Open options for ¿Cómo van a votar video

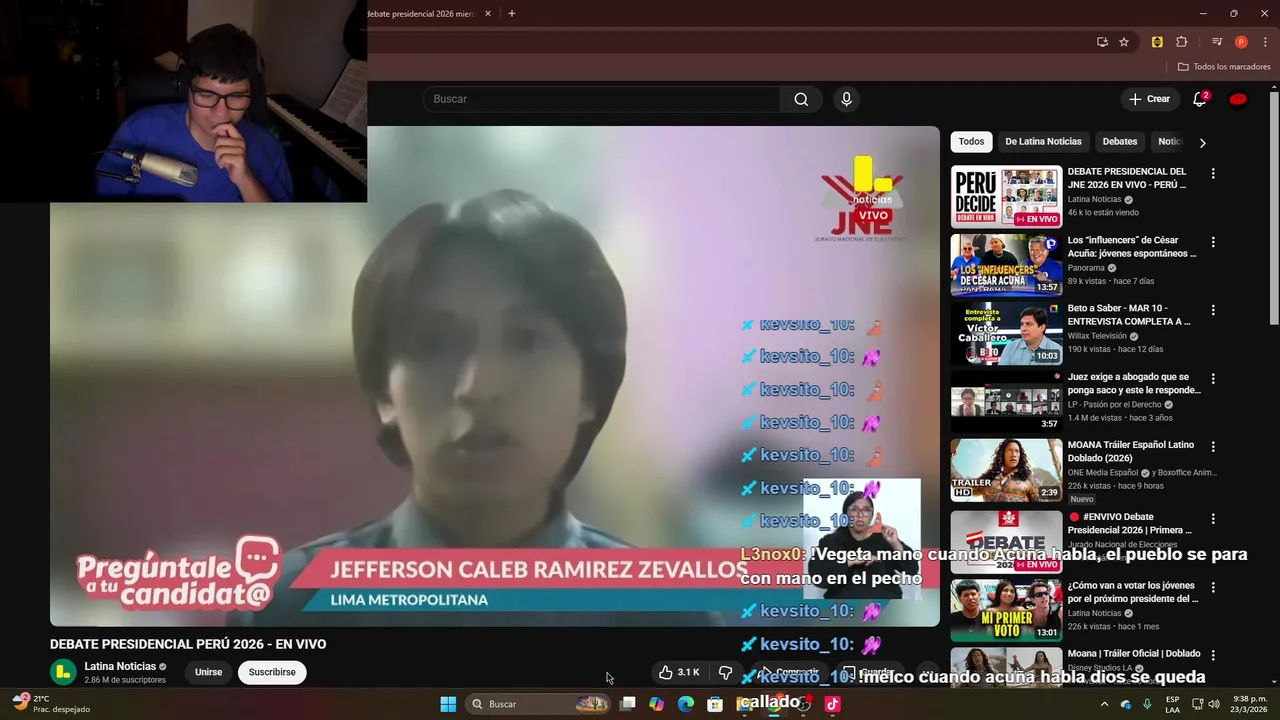pyautogui.click(x=1213, y=587)
